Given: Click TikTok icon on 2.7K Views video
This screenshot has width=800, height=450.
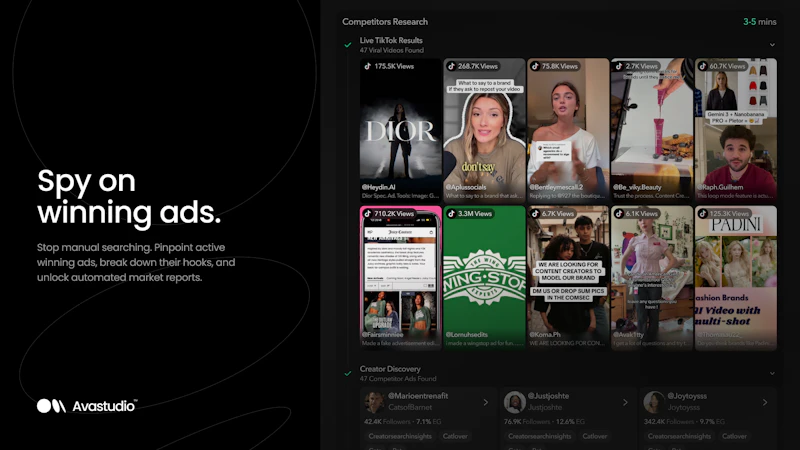Looking at the screenshot, I should (619, 66).
